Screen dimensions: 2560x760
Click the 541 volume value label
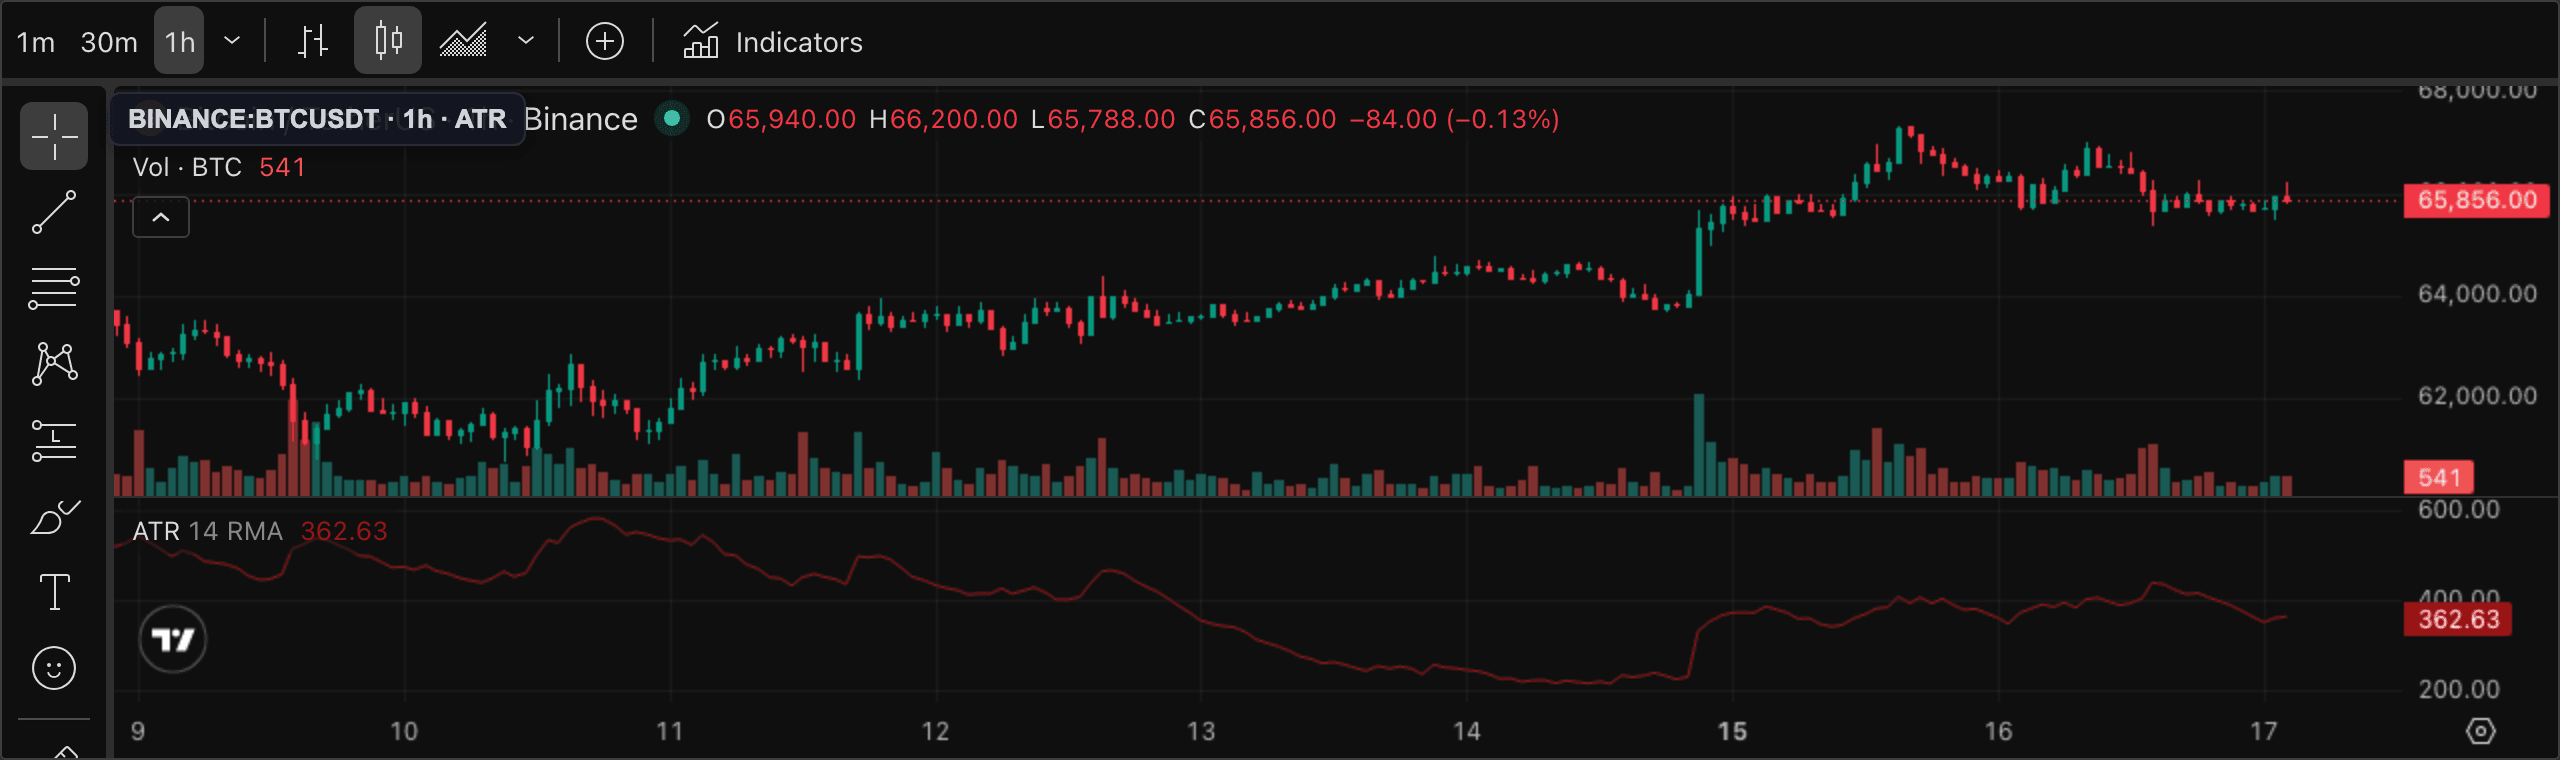(2438, 477)
